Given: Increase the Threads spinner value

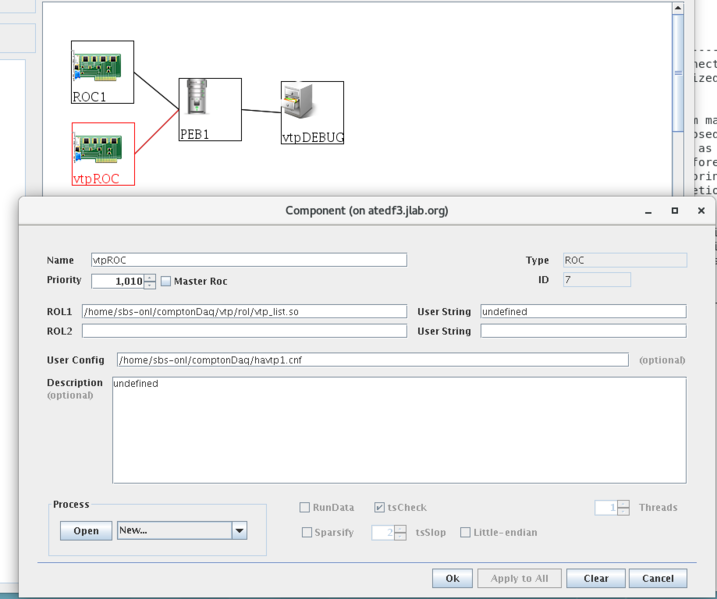Looking at the screenshot, I should pyautogui.click(x=623, y=504).
